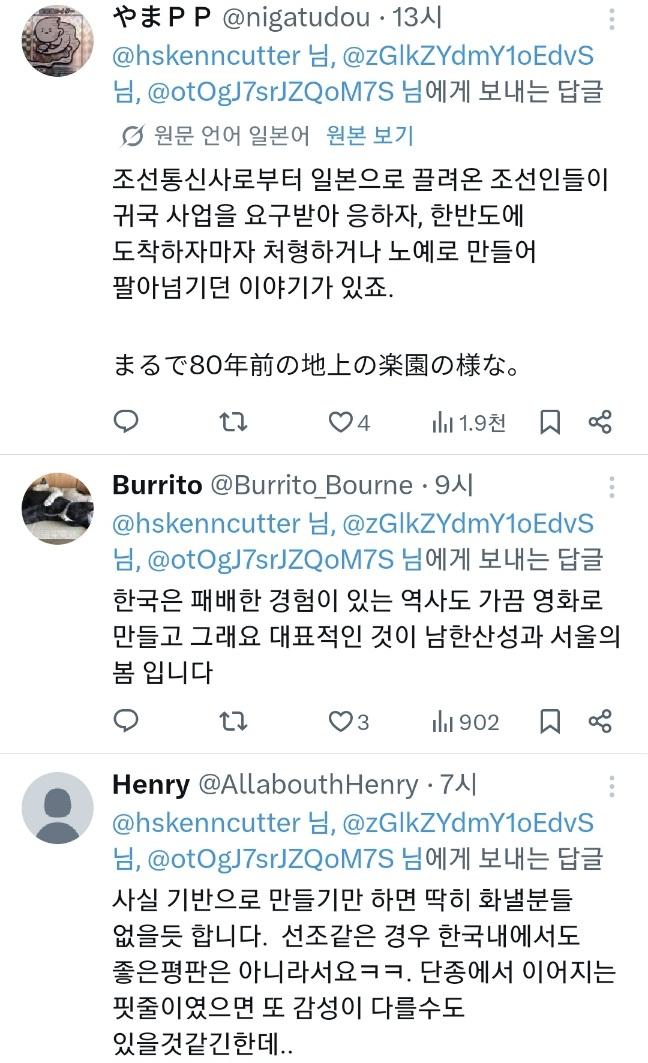Reply to Burrito's tweet
648x1063 pixels.
(125, 721)
